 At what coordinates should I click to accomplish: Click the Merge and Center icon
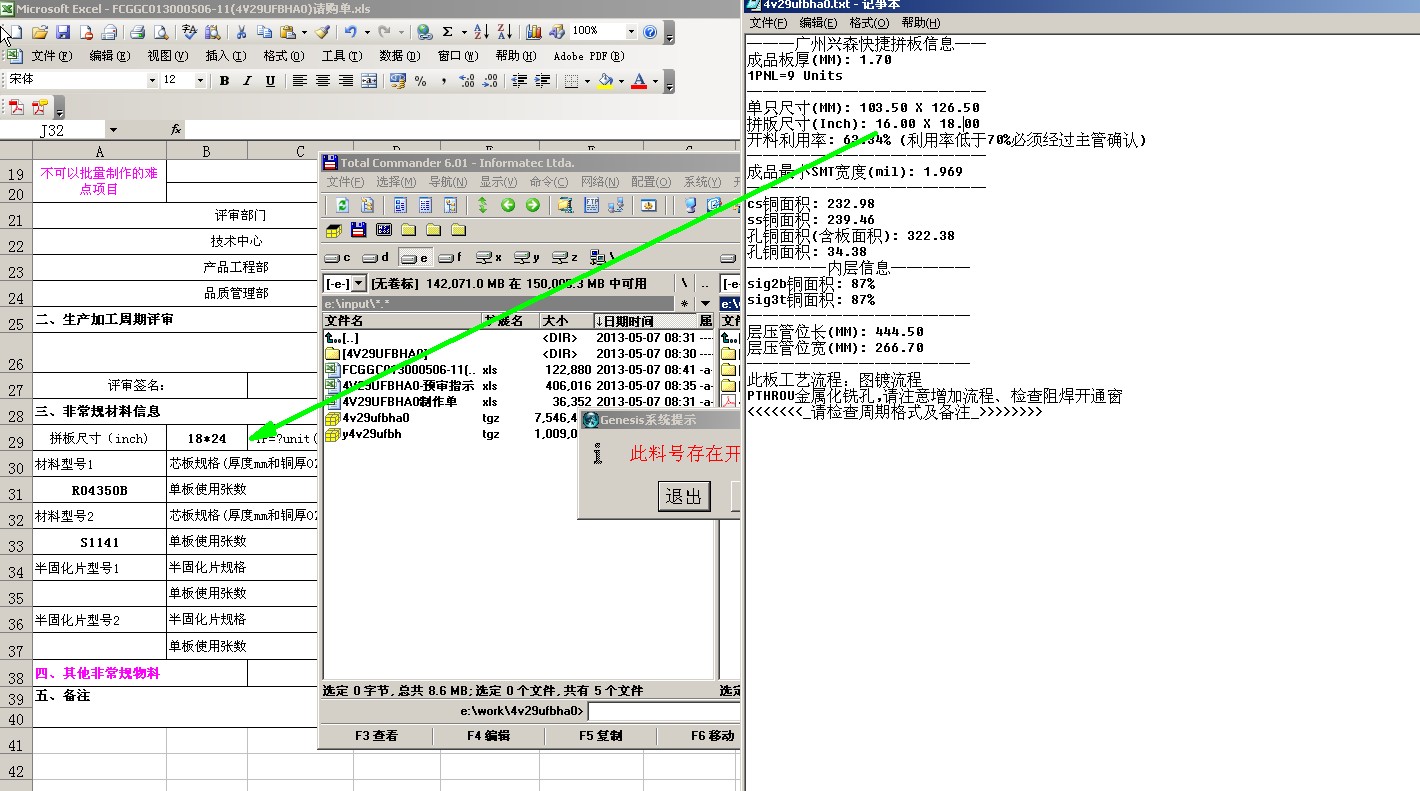369,81
